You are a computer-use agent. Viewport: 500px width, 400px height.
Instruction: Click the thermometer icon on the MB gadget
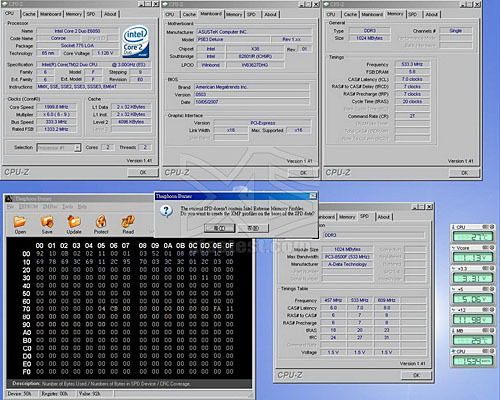[453, 331]
